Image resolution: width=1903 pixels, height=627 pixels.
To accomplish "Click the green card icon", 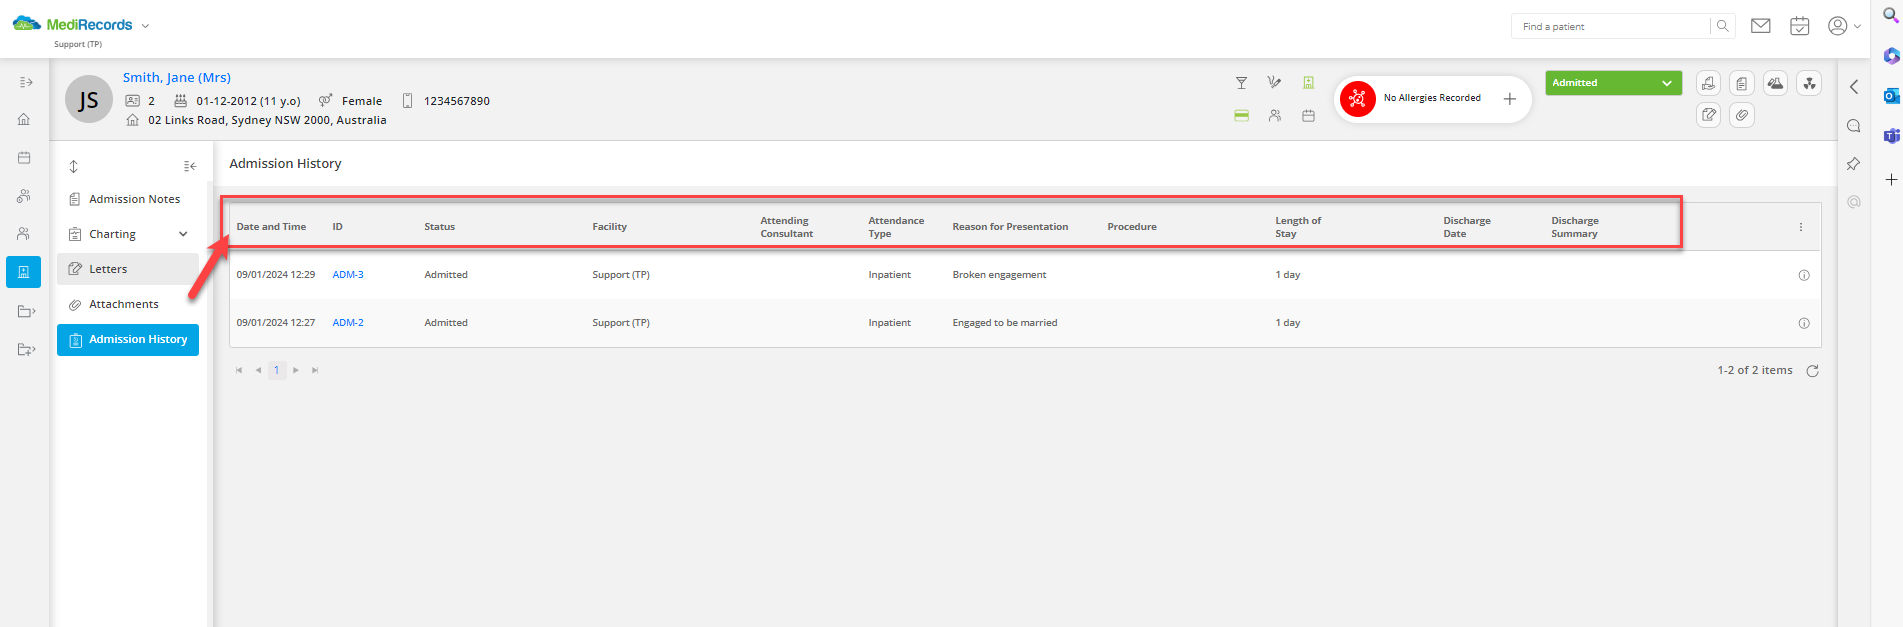I will coord(1241,116).
